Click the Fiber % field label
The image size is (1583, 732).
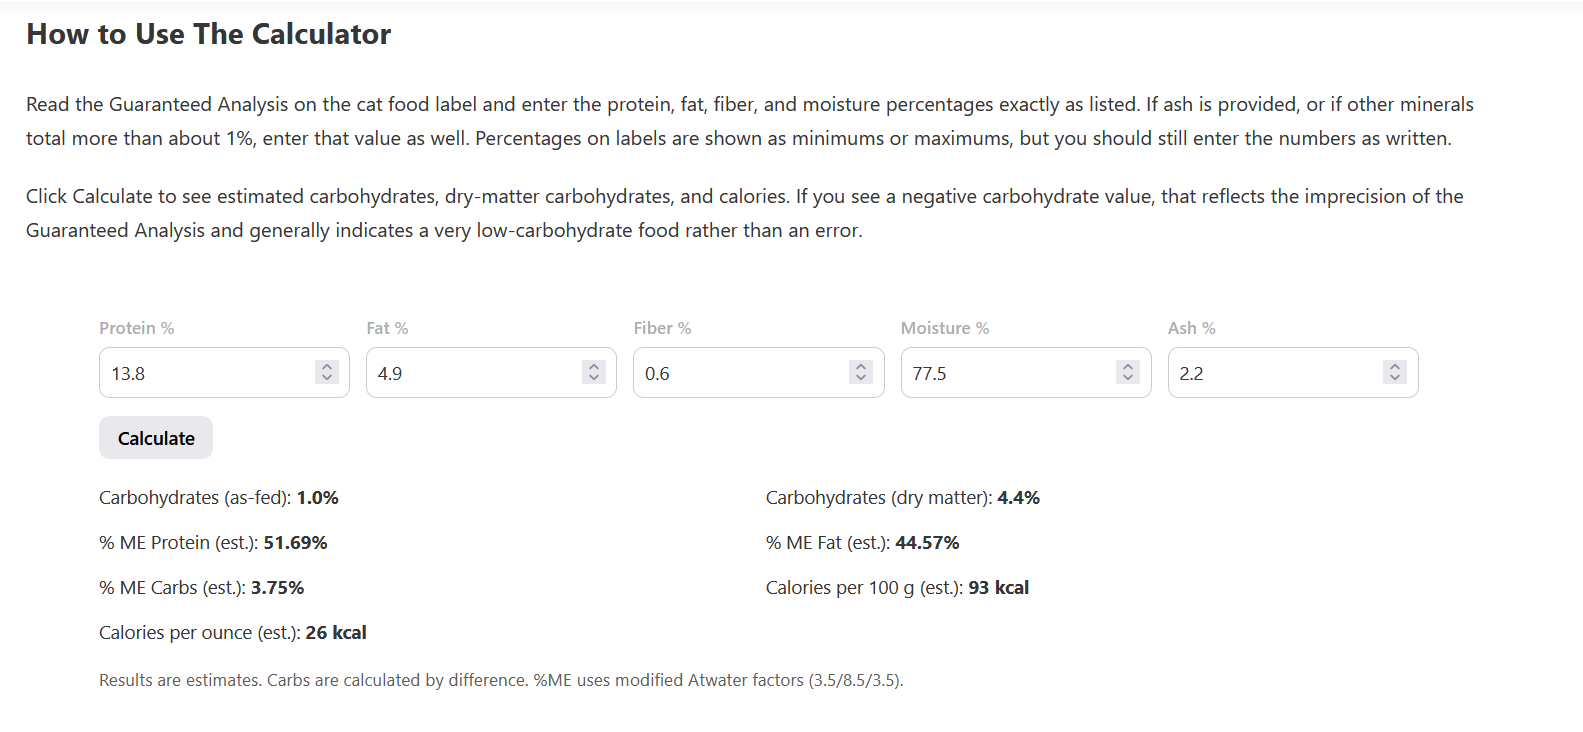pyautogui.click(x=662, y=328)
